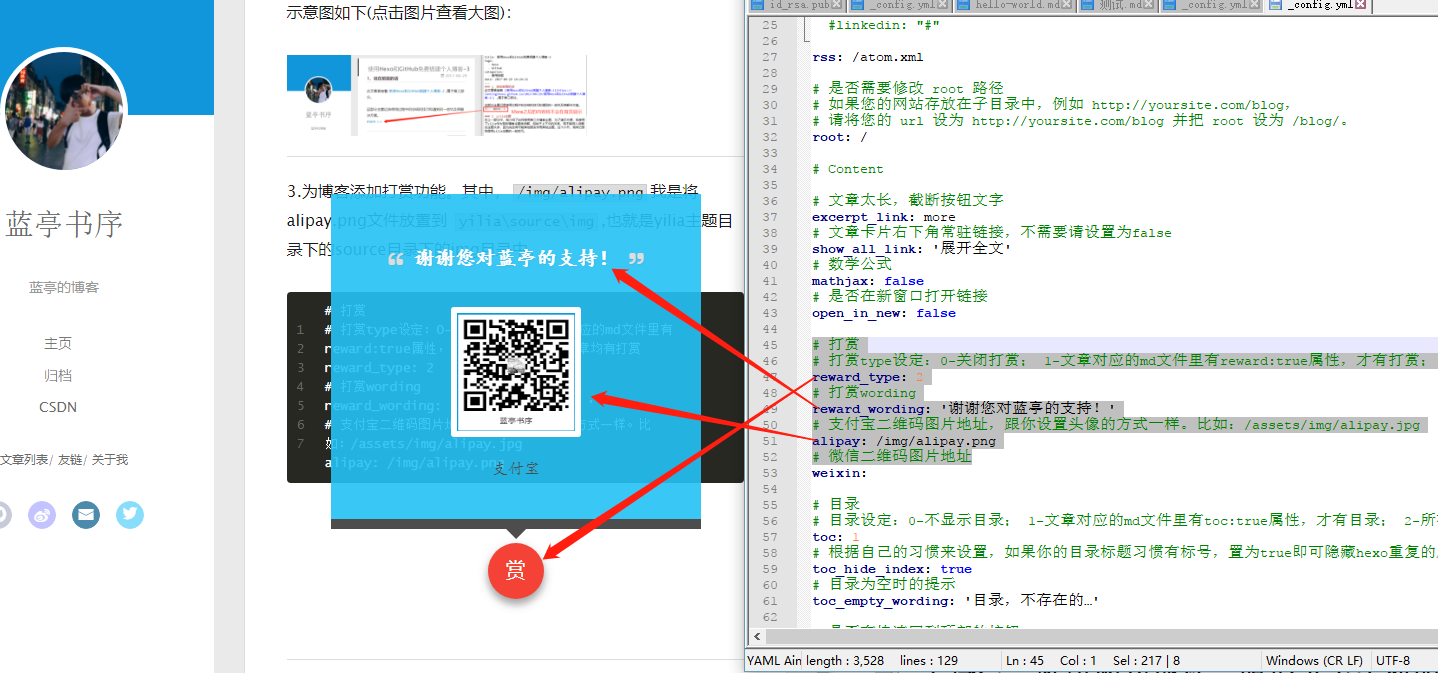Click 'toc_hide_index: true' in editor
Screen dimensions: 1438x673
[x=892, y=569]
